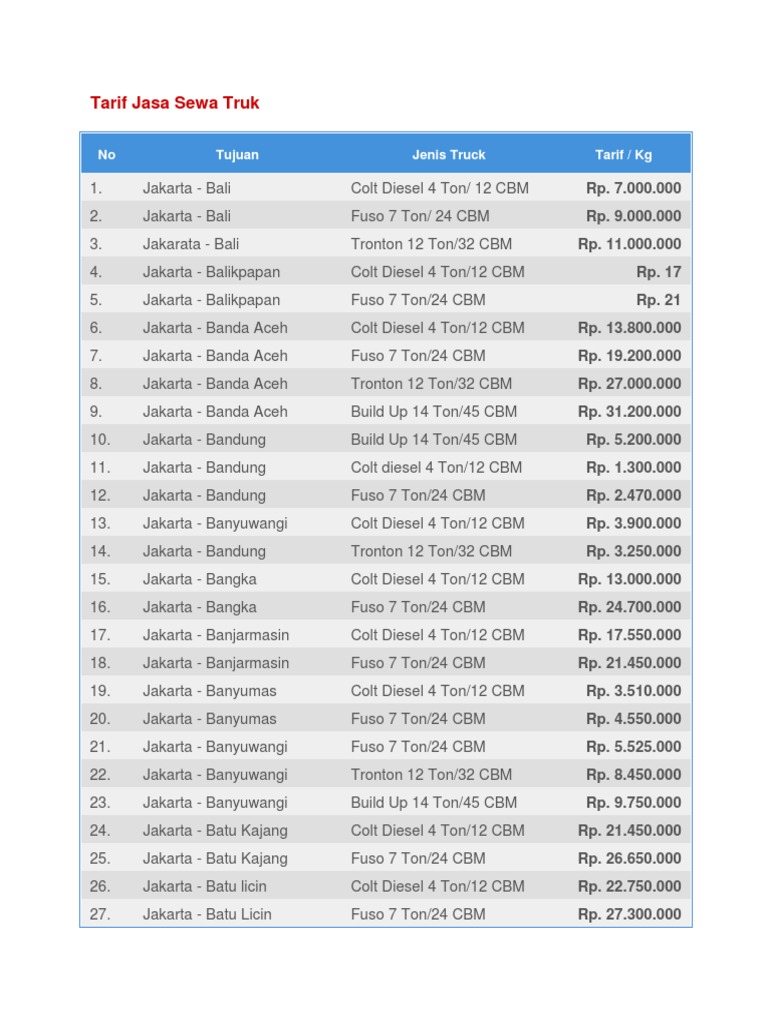Image resolution: width=768 pixels, height=1024 pixels.
Task: Click the "Tarif Jasa Sewa Truk" title
Action: (x=175, y=103)
